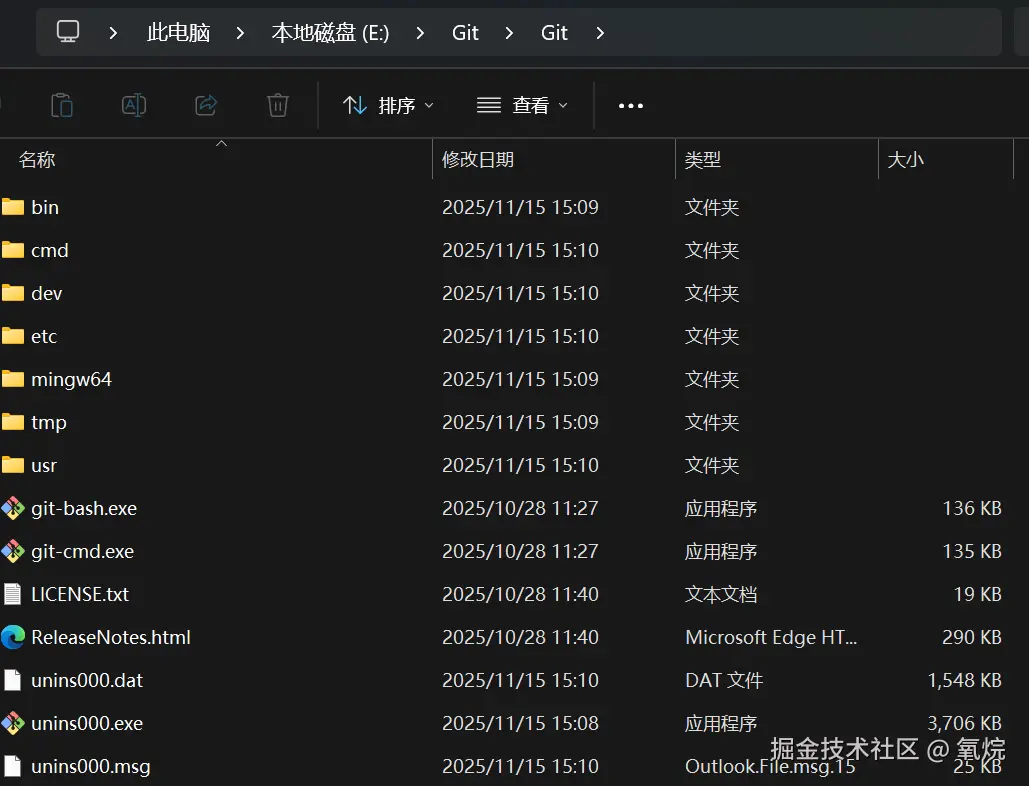The image size is (1029, 786).
Task: Click the usr folder name
Action: coord(44,466)
